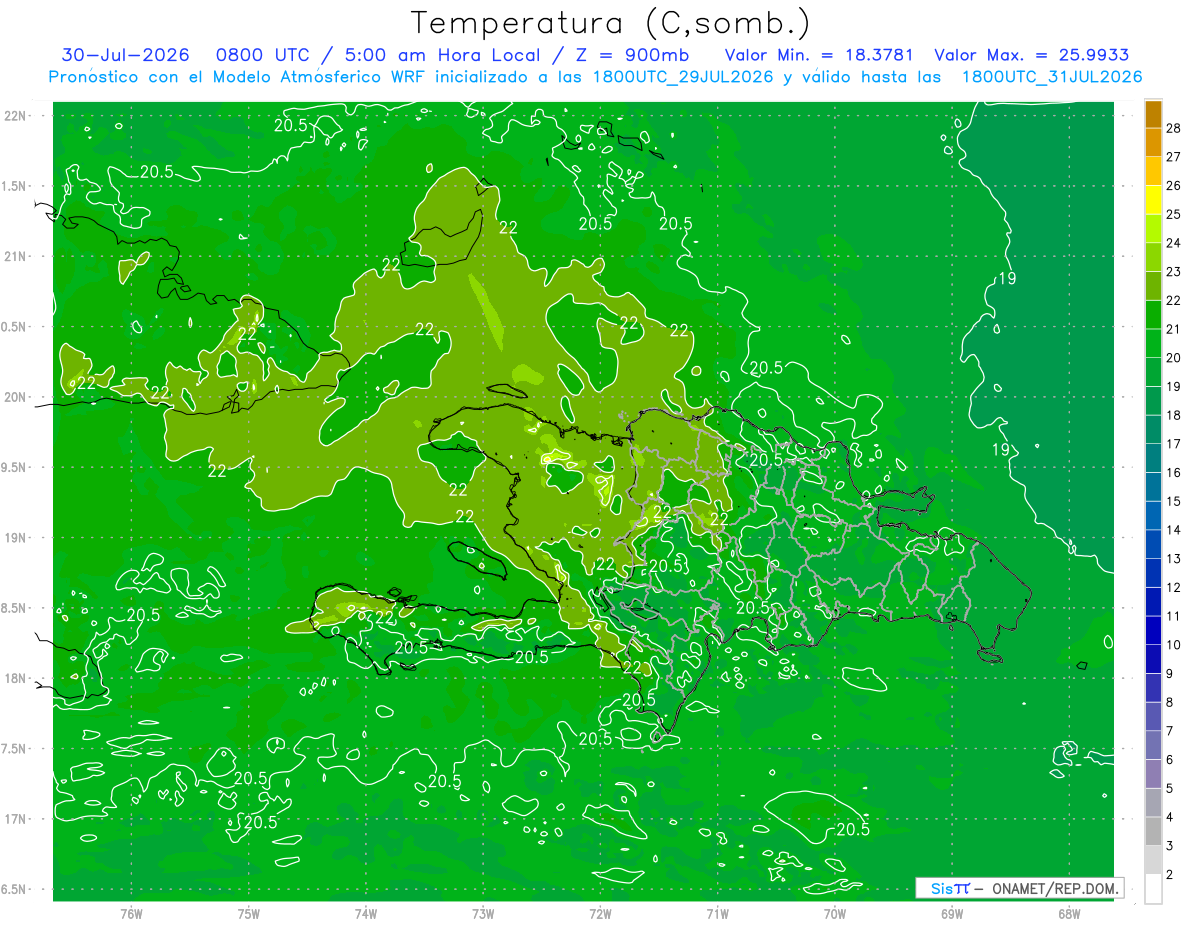
Task: Click the color scale segment between 3 and 4
Action: [x=1153, y=831]
